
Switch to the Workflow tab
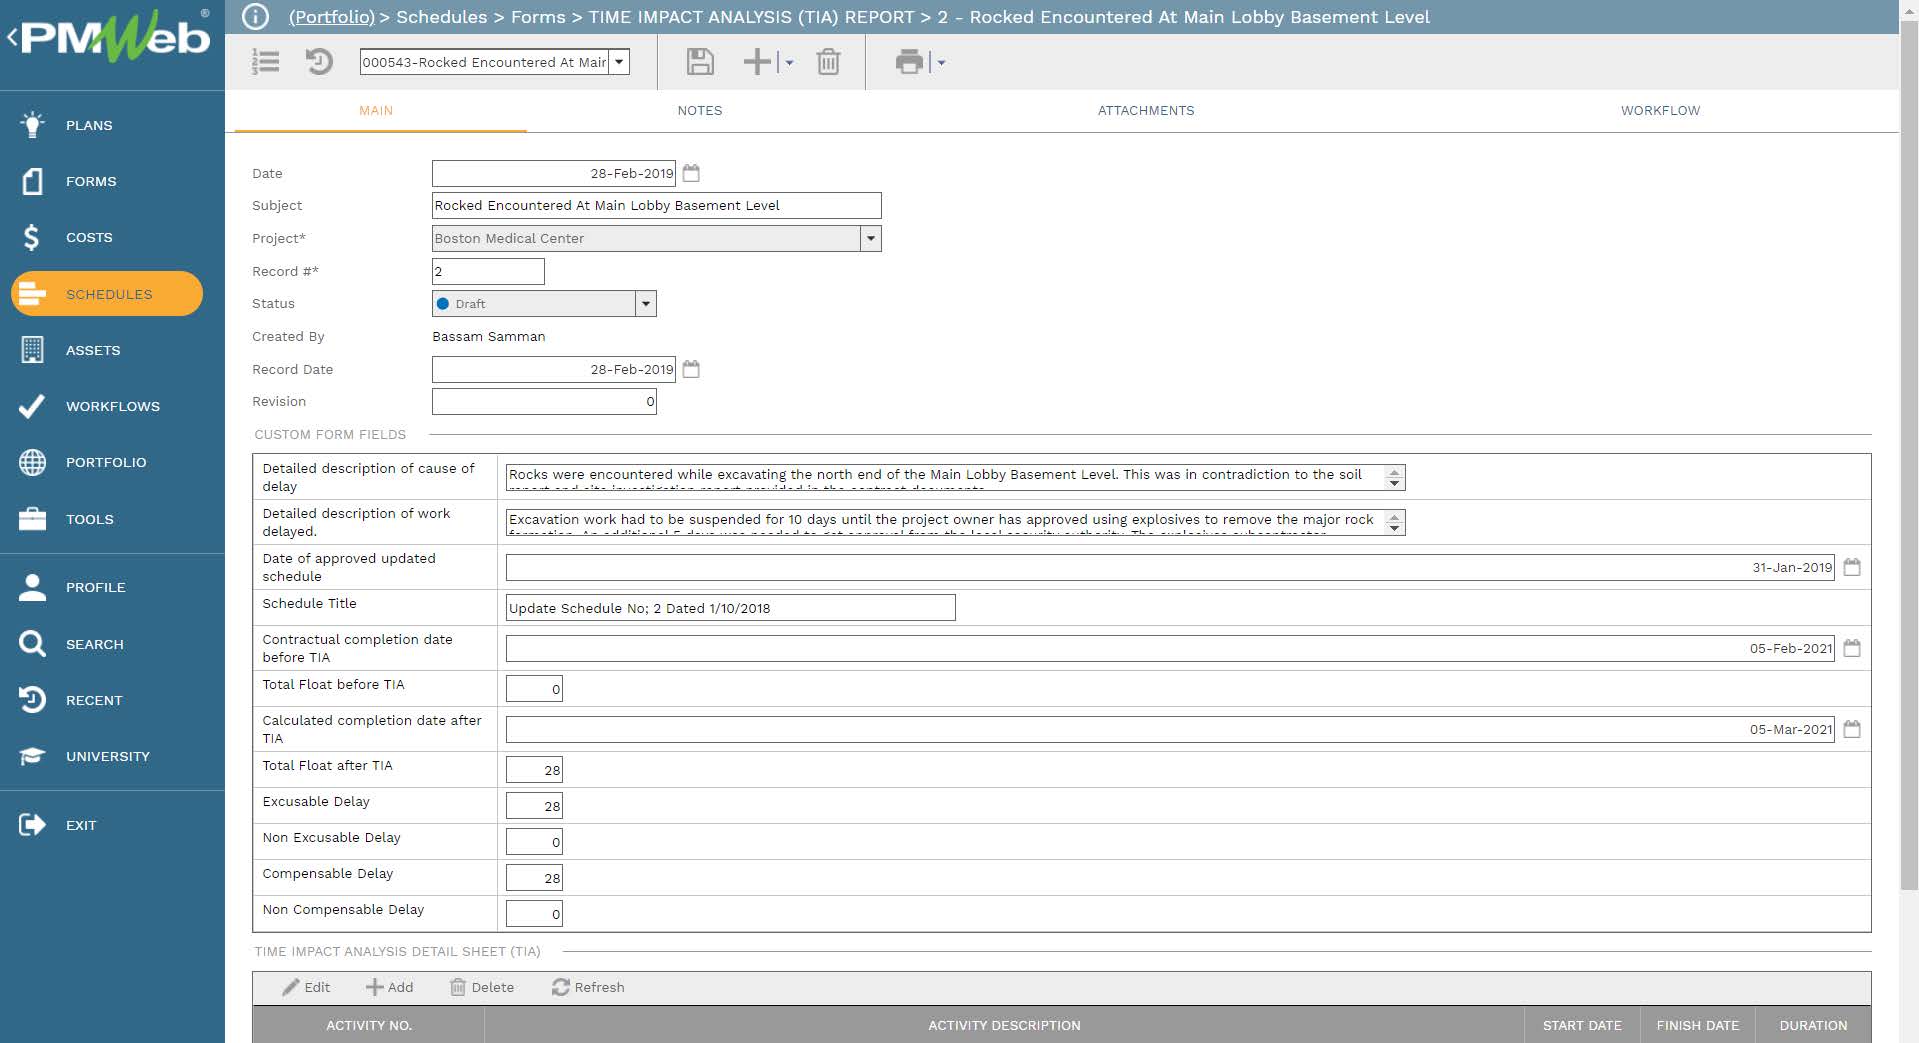click(1660, 110)
